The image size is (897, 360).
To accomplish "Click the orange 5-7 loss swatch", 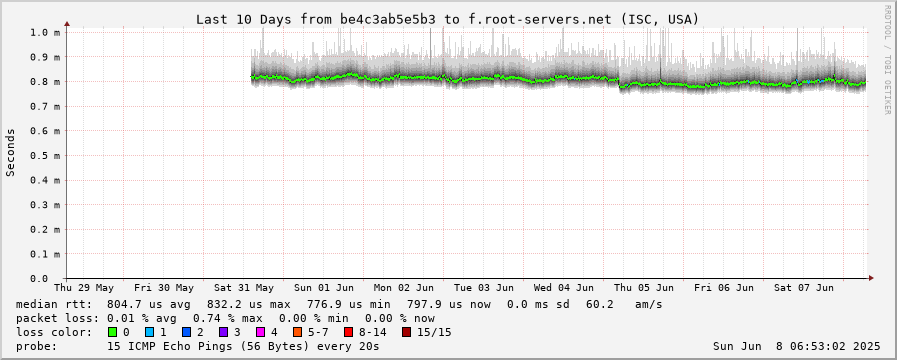I will pyautogui.click(x=296, y=332).
